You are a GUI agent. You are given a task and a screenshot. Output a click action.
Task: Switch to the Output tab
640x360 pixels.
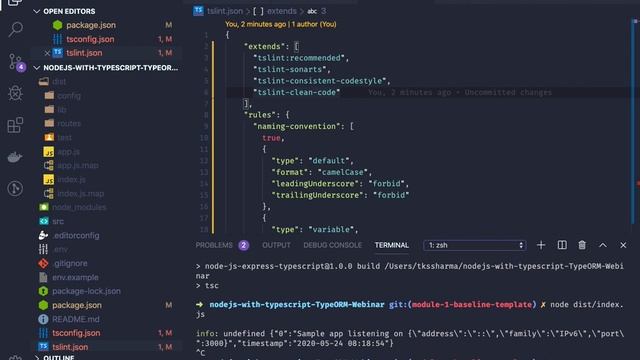click(276, 245)
